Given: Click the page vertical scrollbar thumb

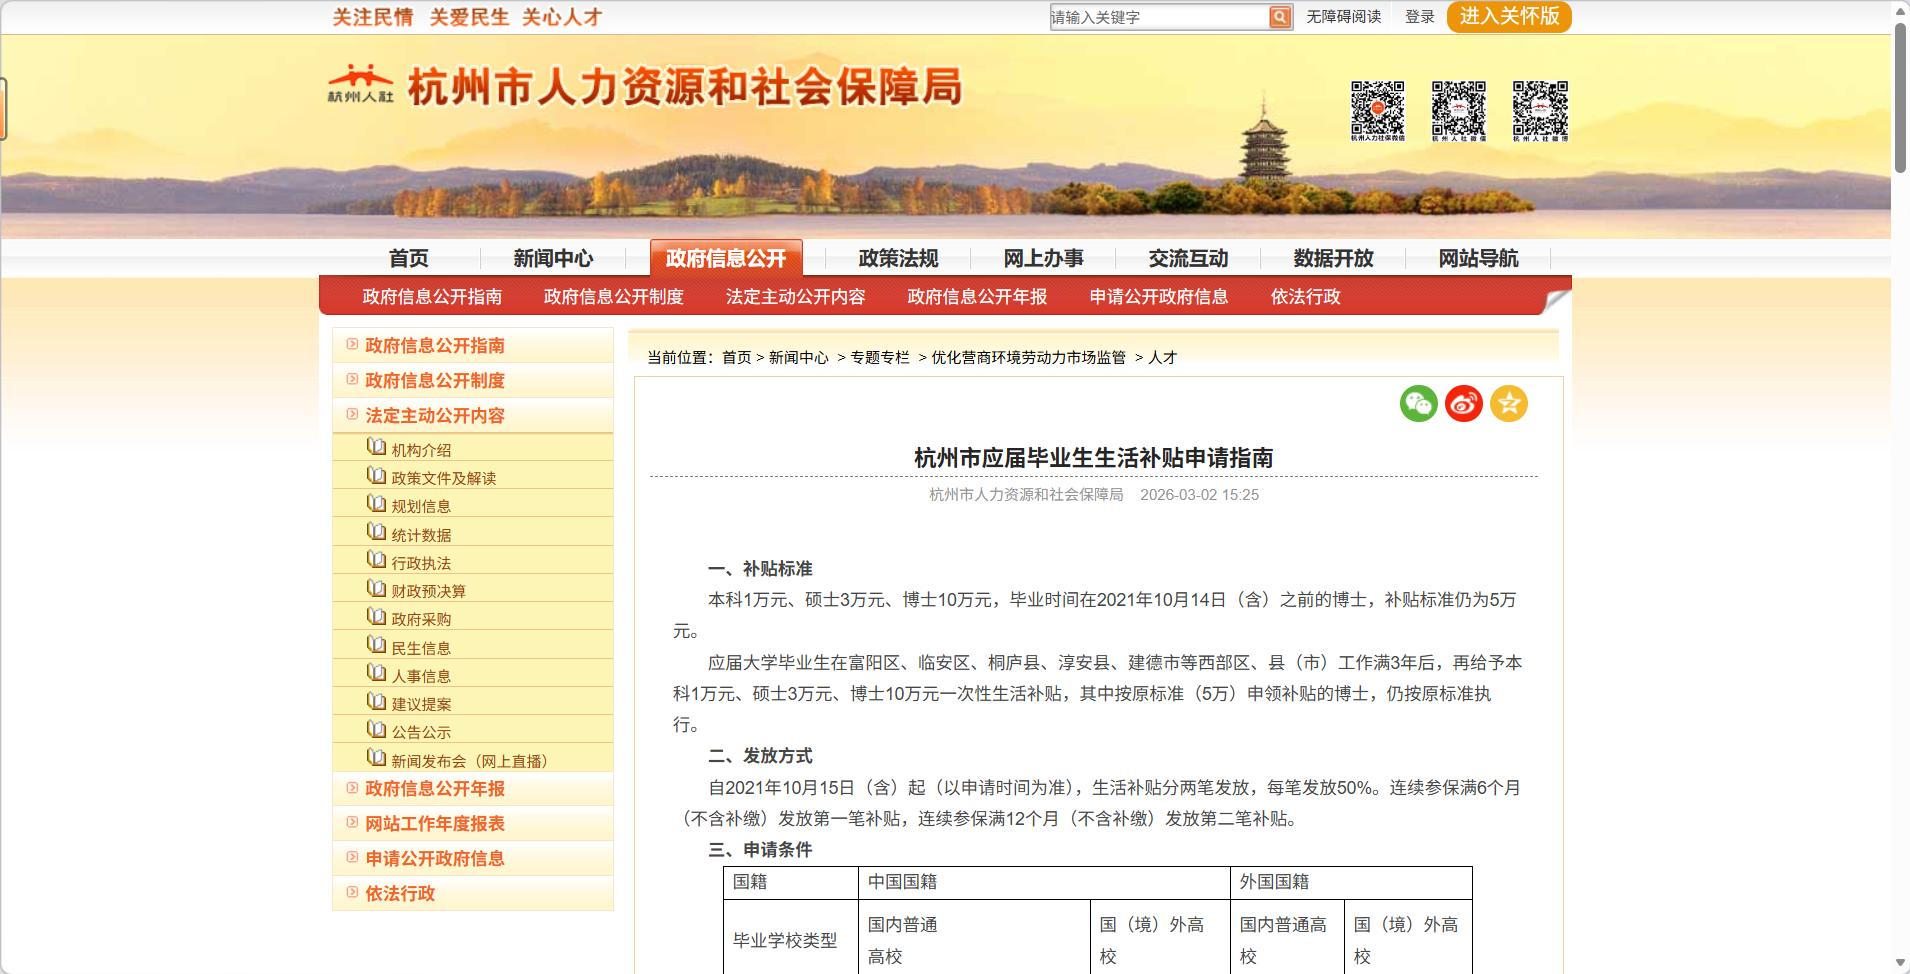Looking at the screenshot, I should click(1900, 98).
